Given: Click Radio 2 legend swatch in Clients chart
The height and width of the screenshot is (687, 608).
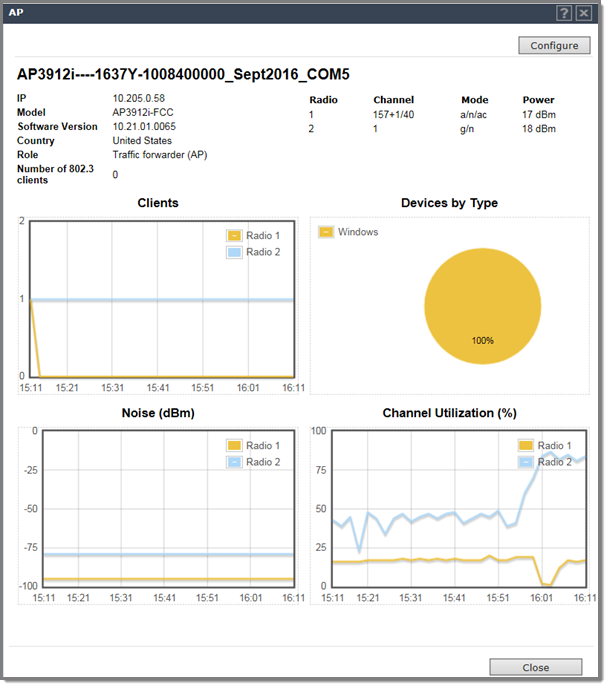Looking at the screenshot, I should pos(234,252).
